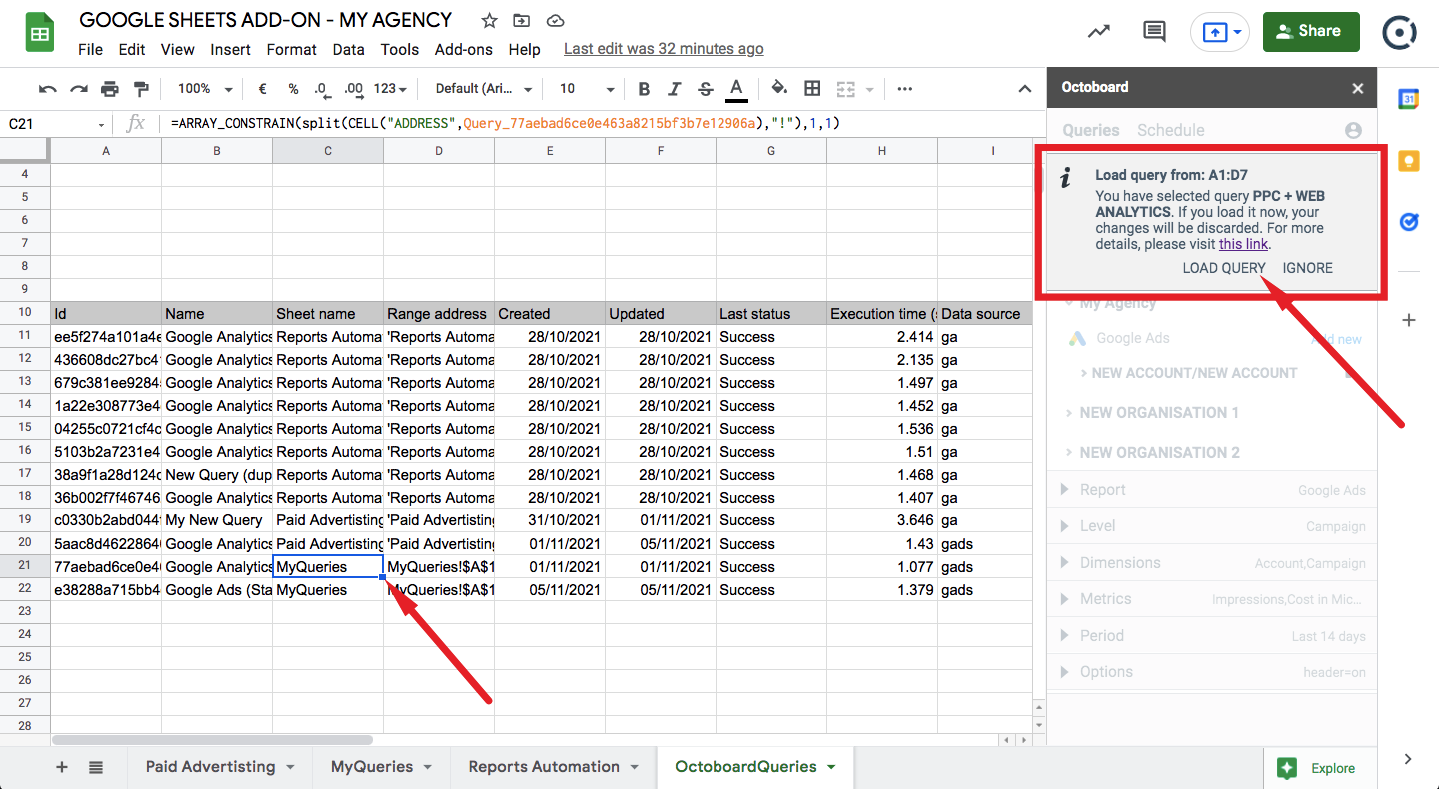Collapse the menus with the caret arrow
Viewport: 1439px width, 789px height.
[1025, 89]
